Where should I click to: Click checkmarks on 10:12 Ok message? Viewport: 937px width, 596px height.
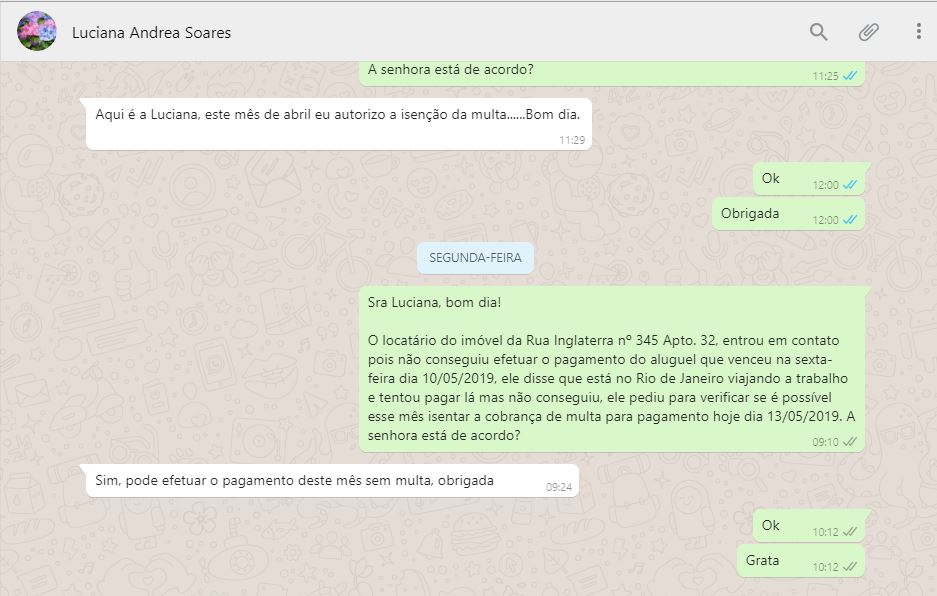pos(850,531)
